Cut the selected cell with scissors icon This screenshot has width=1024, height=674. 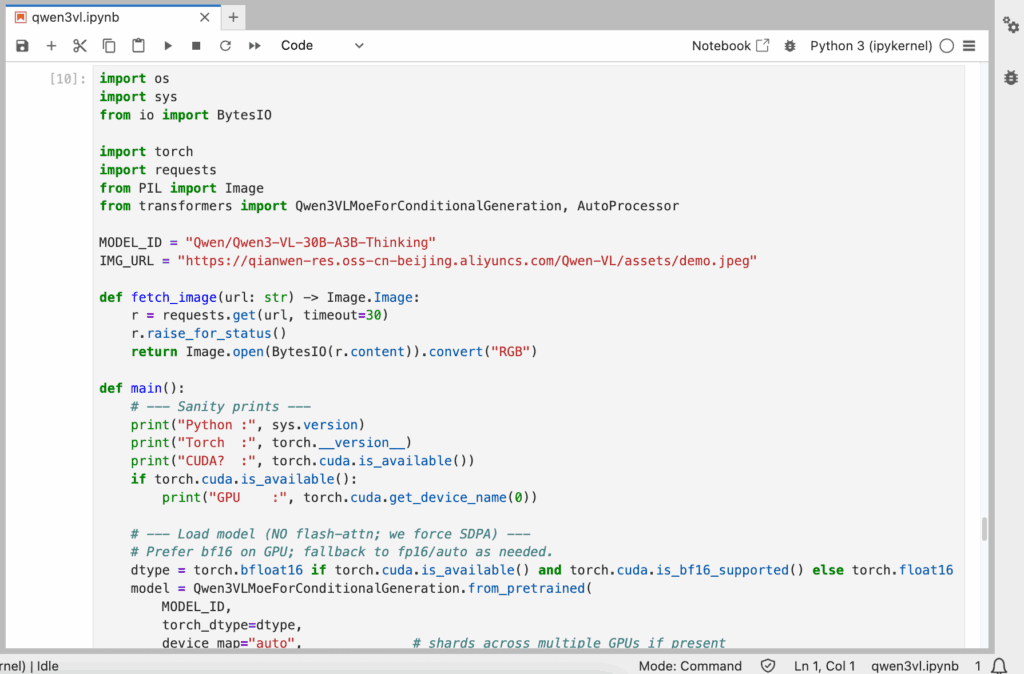(x=80, y=46)
